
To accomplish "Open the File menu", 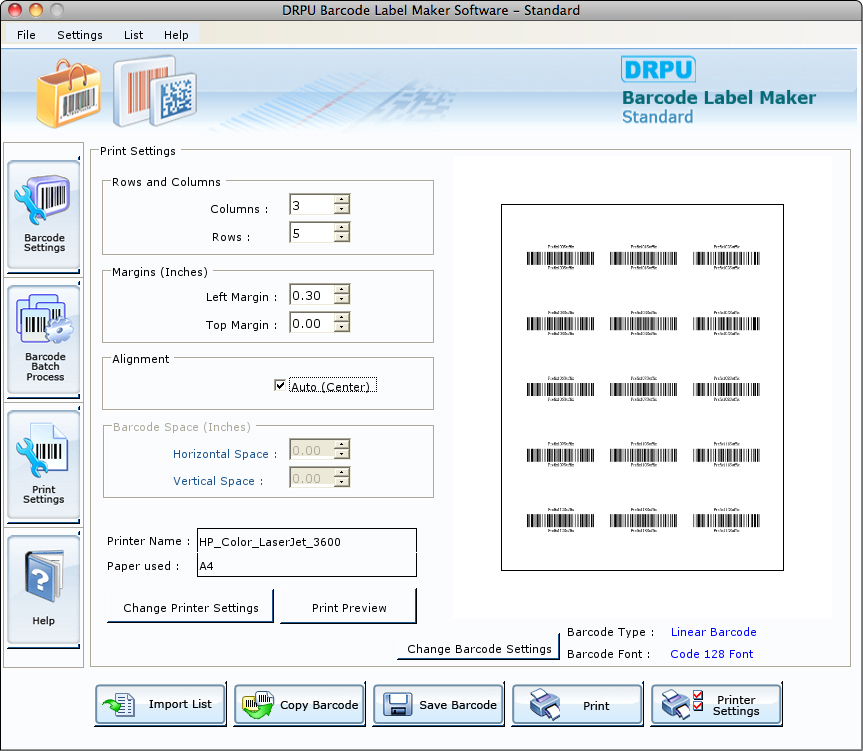I will click(26, 35).
